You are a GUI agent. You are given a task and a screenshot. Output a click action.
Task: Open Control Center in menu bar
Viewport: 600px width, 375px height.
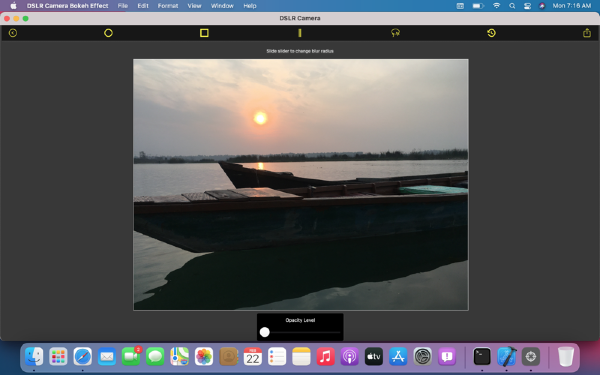(527, 6)
